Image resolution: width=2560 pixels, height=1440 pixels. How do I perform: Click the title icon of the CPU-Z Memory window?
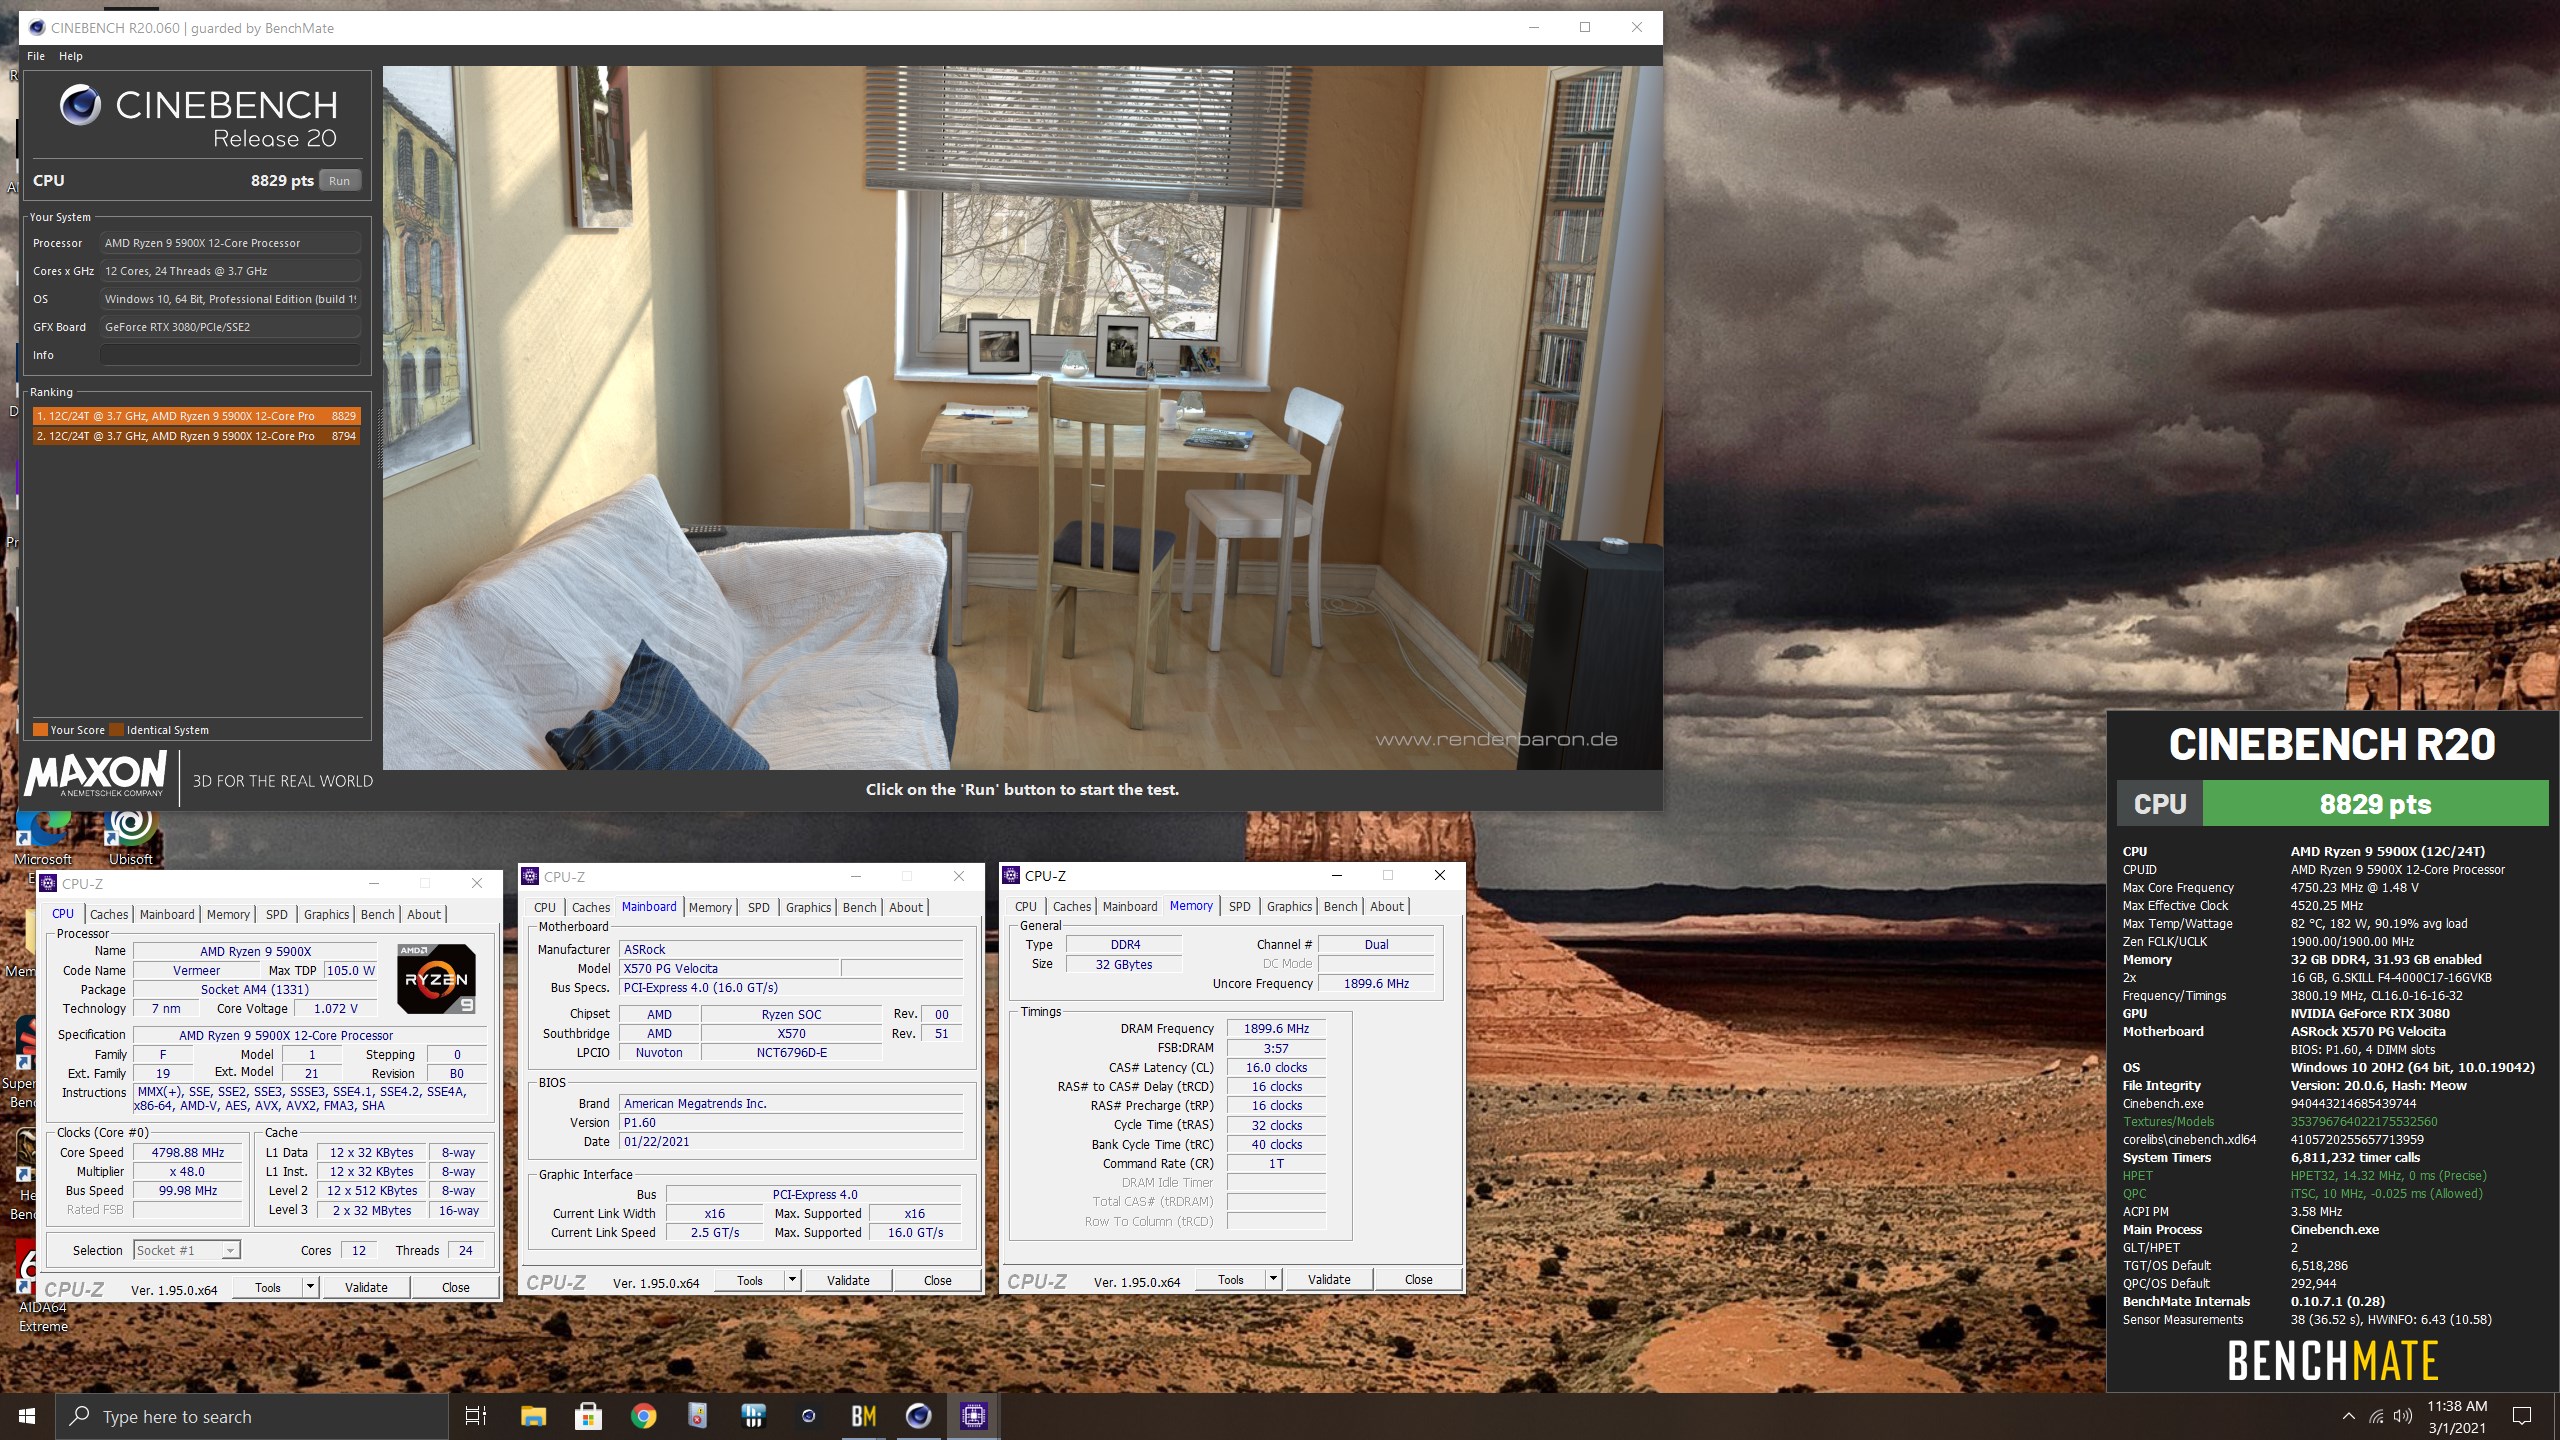(x=1011, y=875)
